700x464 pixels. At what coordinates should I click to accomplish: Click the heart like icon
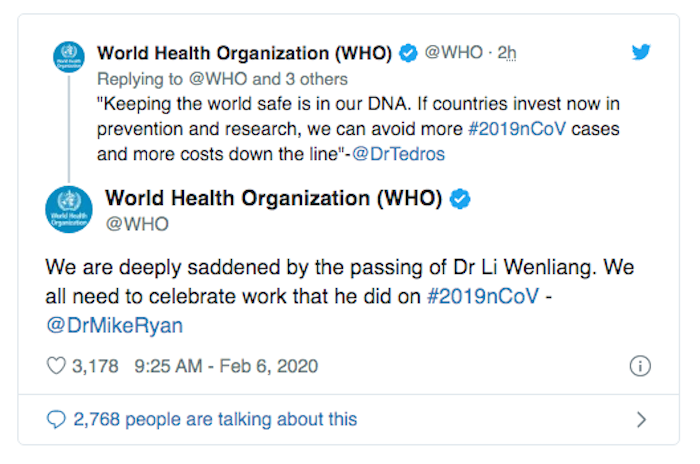pos(57,366)
